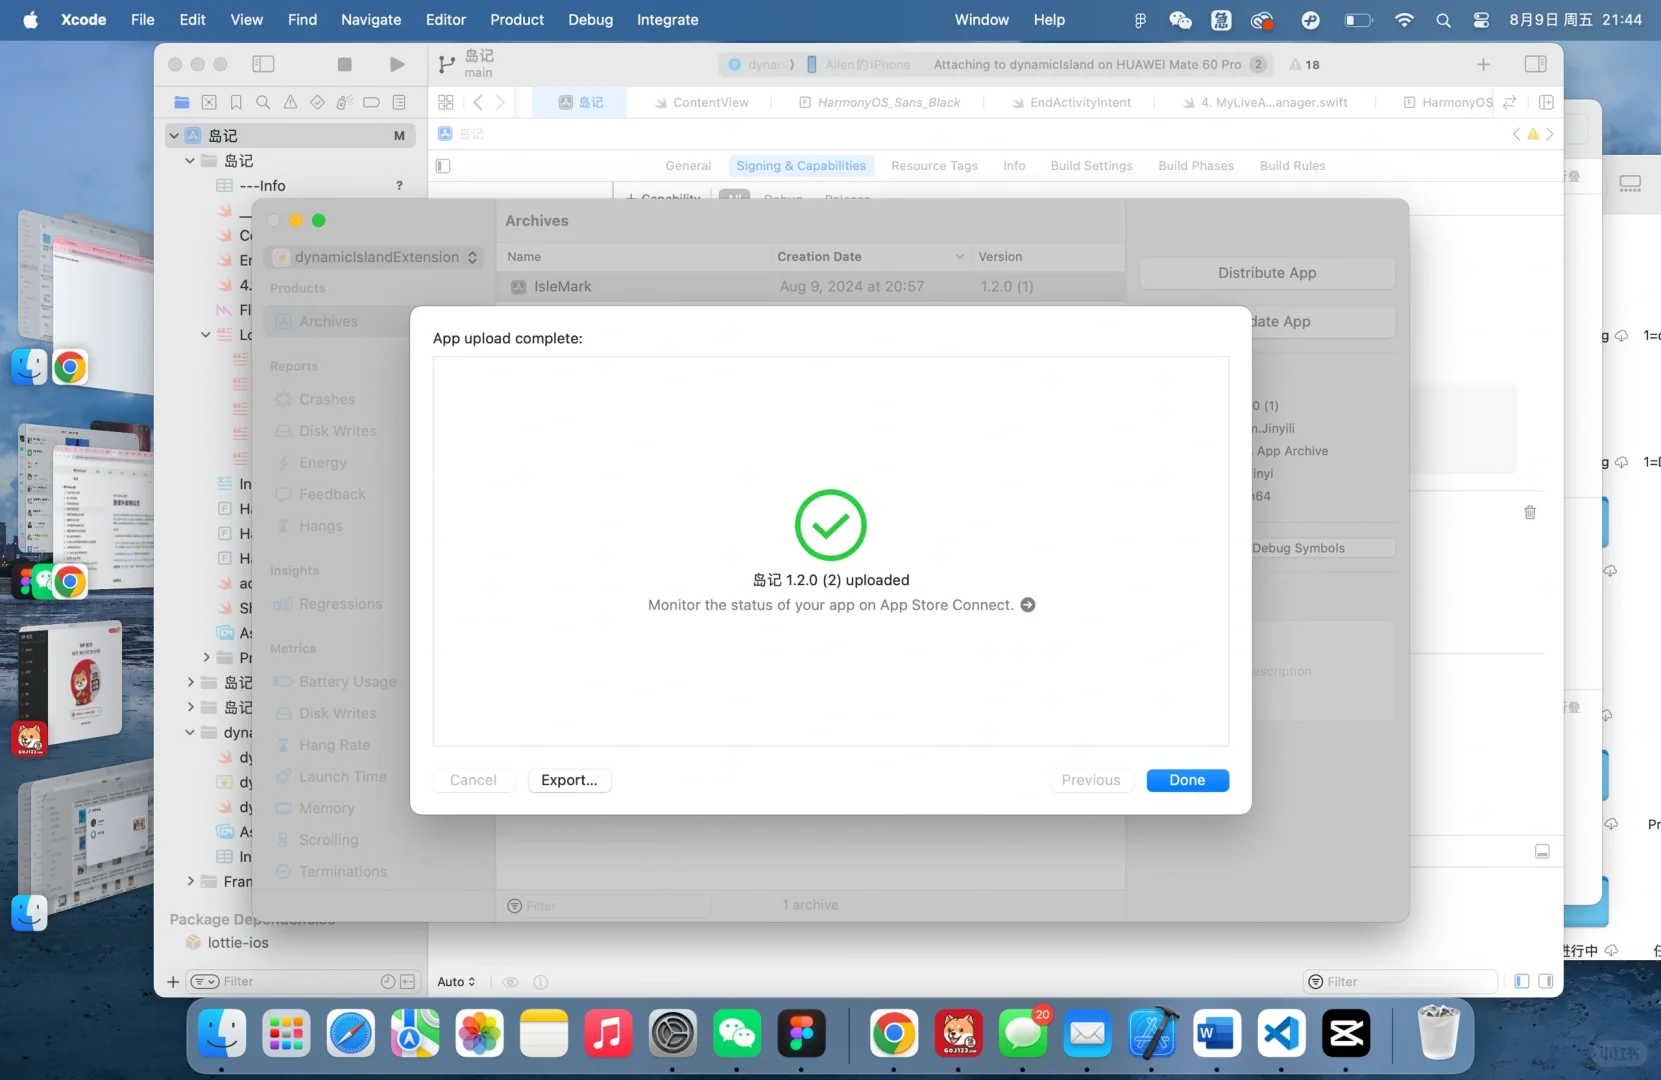Screen dimensions: 1661x1080
Task: Open the Build Rules tab
Action: pos(1292,166)
